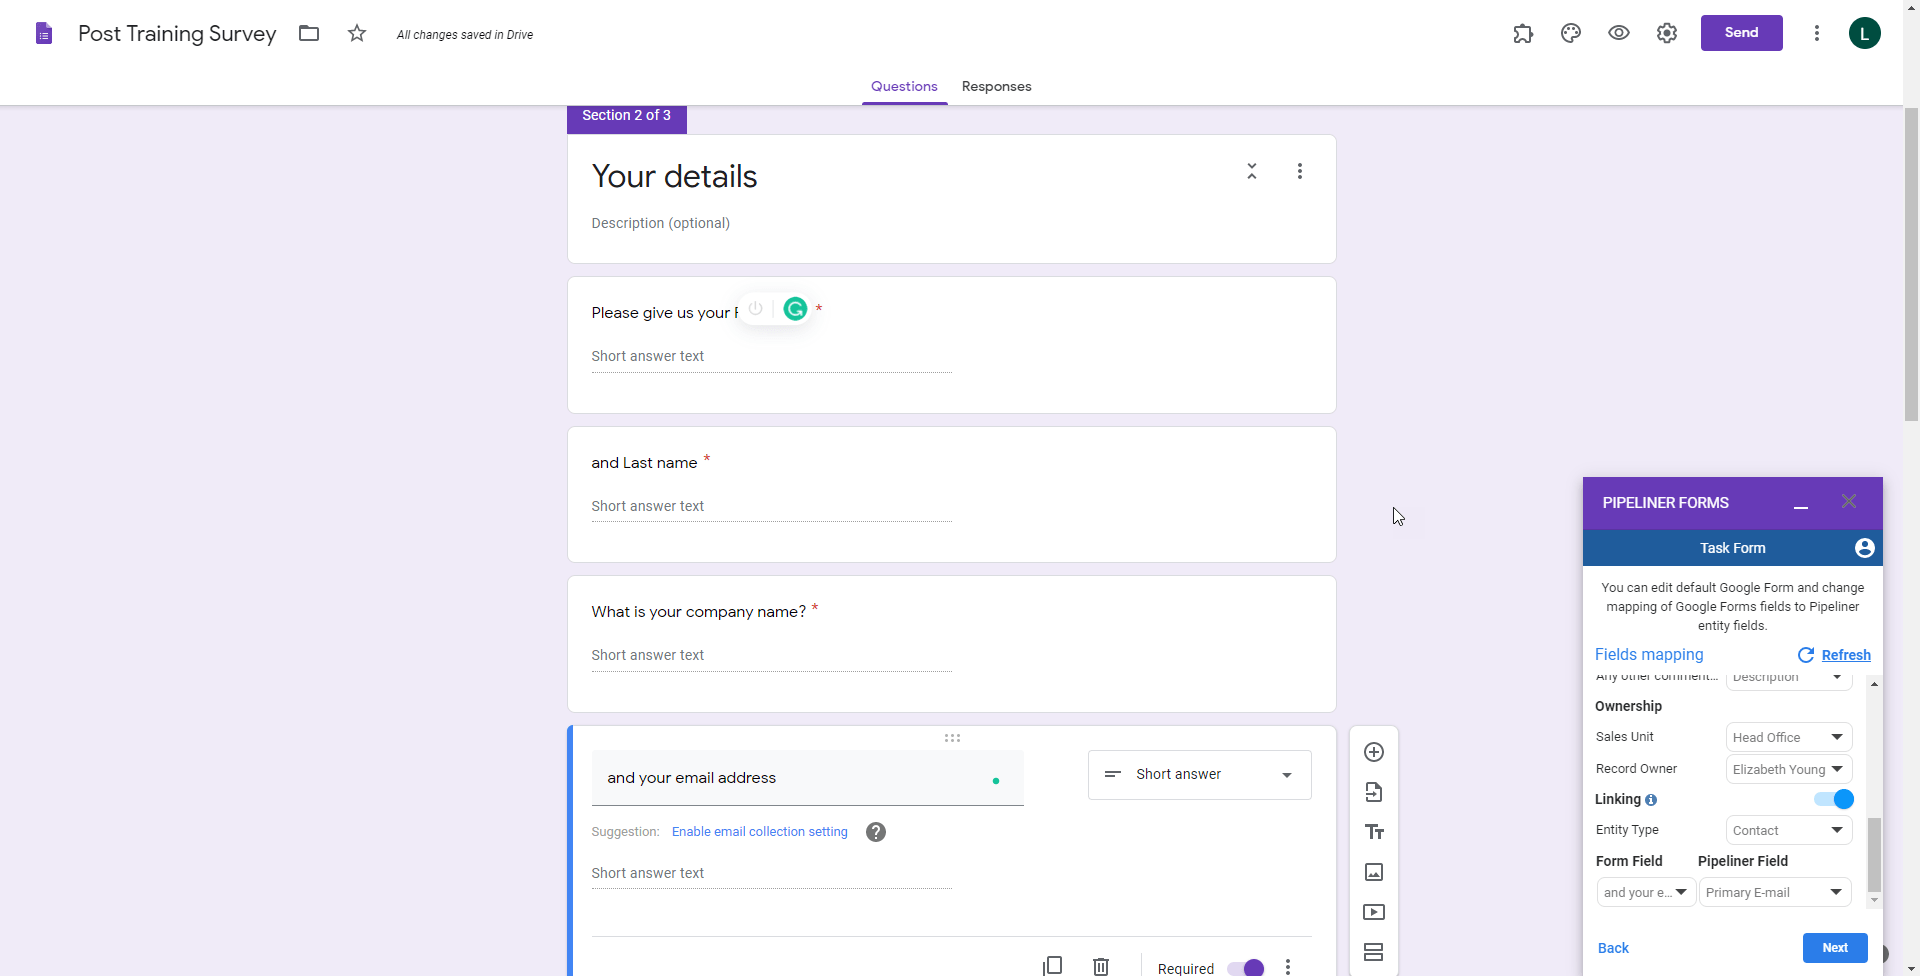Click the Enable email collection setting link
Screen dimensions: 1920x976
[x=759, y=831]
